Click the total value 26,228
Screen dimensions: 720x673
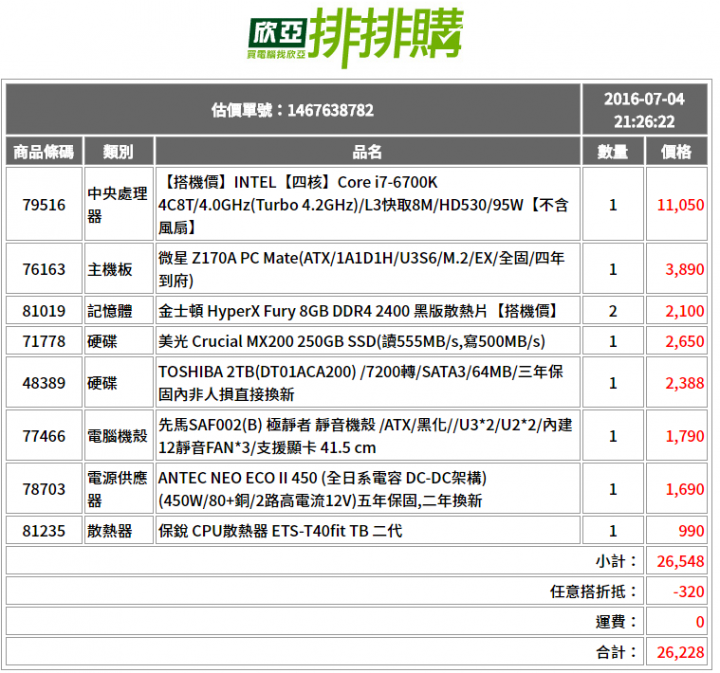pos(681,652)
